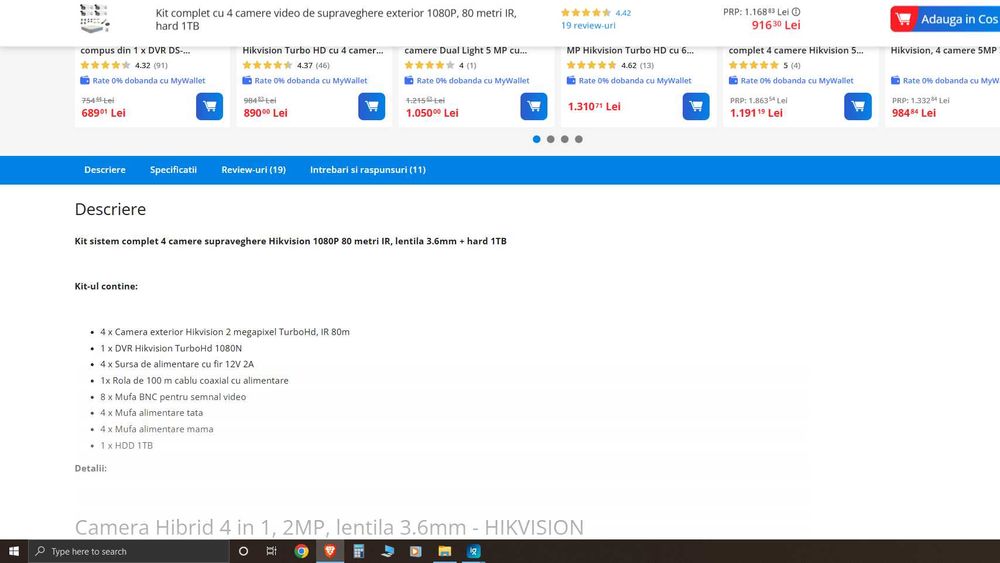The width and height of the screenshot is (1000, 563).
Task: Add the 1.050 Lei Dual Light kit to cart
Action: [x=534, y=106]
